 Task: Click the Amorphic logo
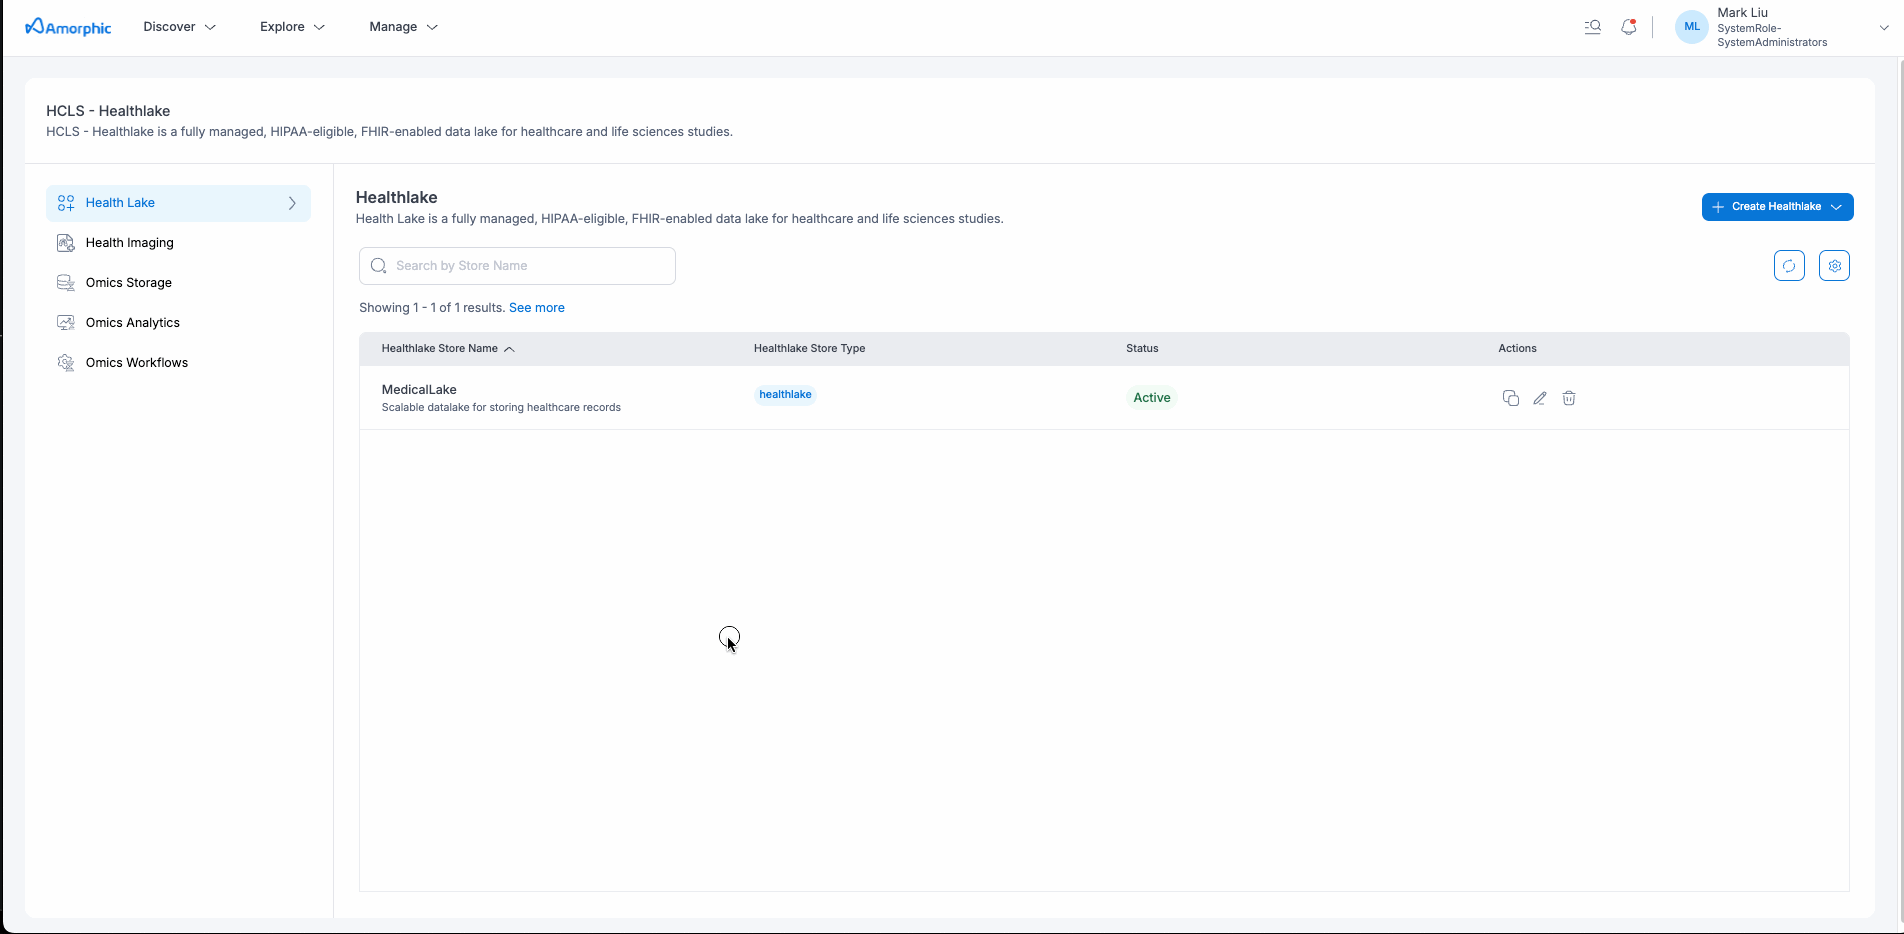click(x=68, y=27)
